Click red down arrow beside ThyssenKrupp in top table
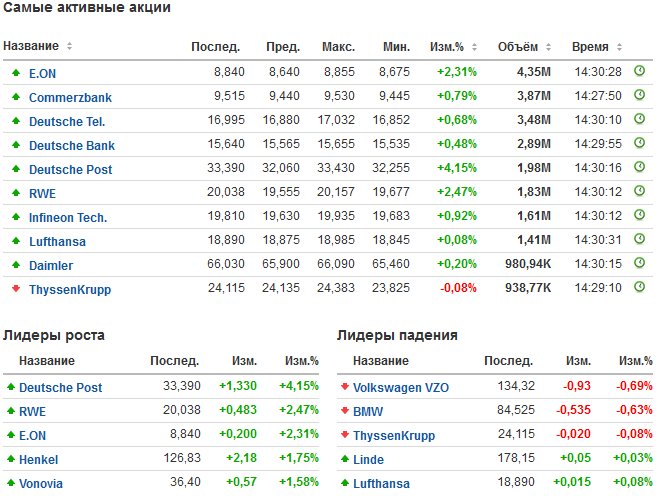 [15, 290]
